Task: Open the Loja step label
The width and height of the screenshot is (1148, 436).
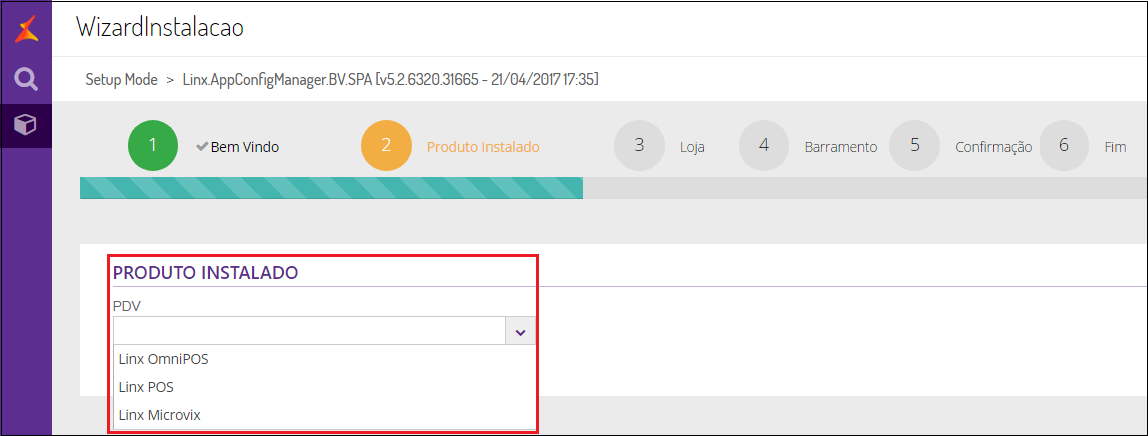Action: pos(692,147)
